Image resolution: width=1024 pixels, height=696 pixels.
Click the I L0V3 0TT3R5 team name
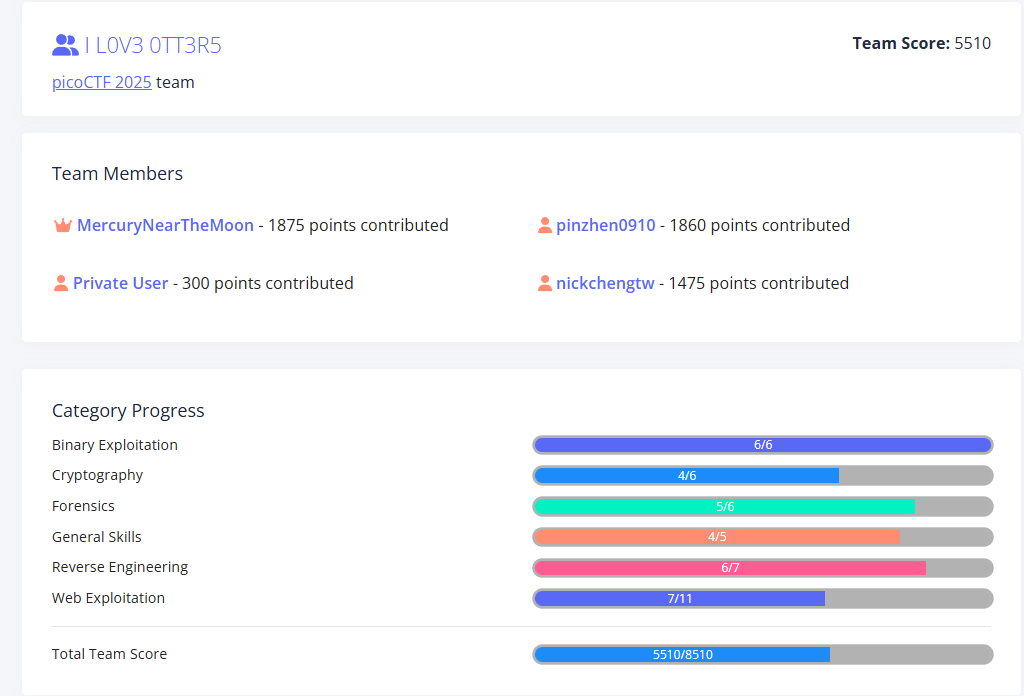(x=153, y=45)
